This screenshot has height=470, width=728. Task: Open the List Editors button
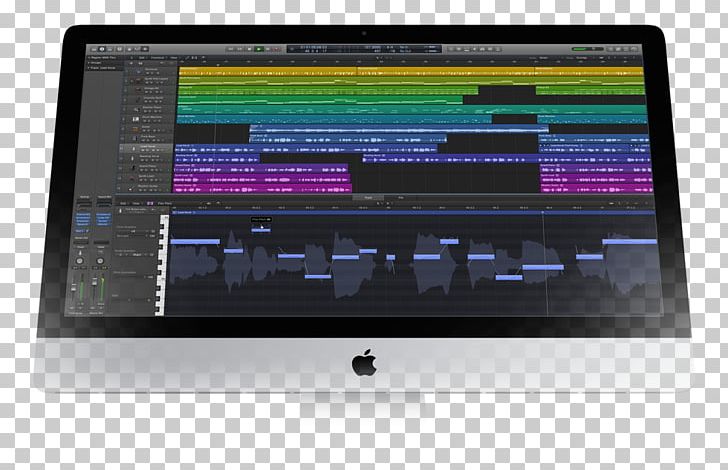coord(610,49)
